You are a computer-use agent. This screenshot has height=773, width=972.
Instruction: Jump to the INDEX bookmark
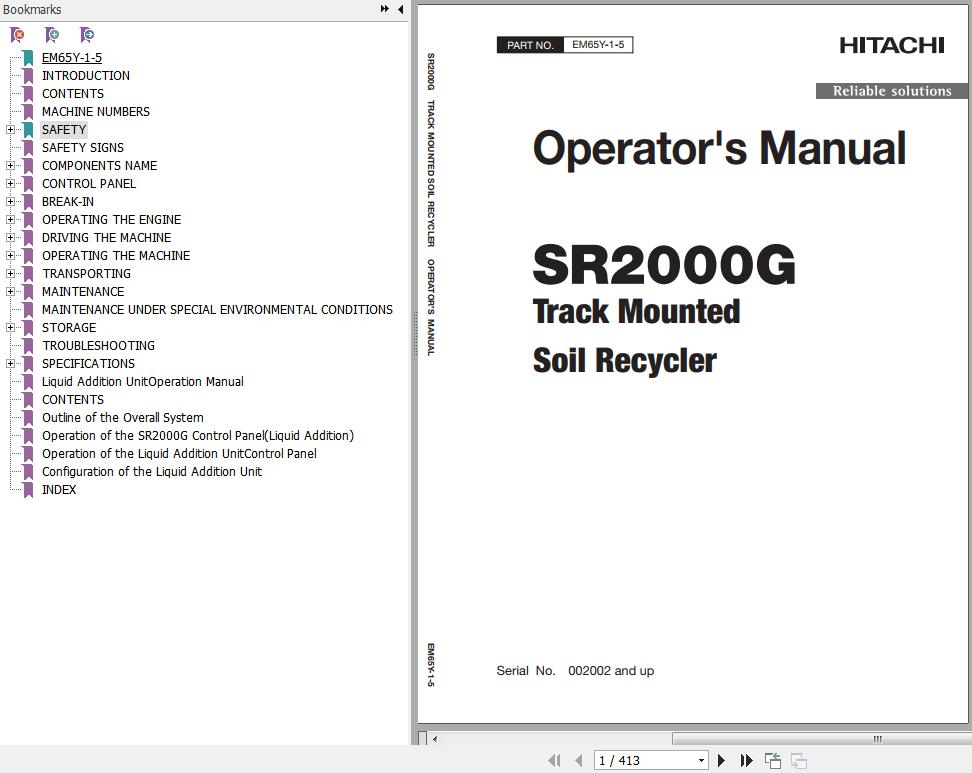59,490
